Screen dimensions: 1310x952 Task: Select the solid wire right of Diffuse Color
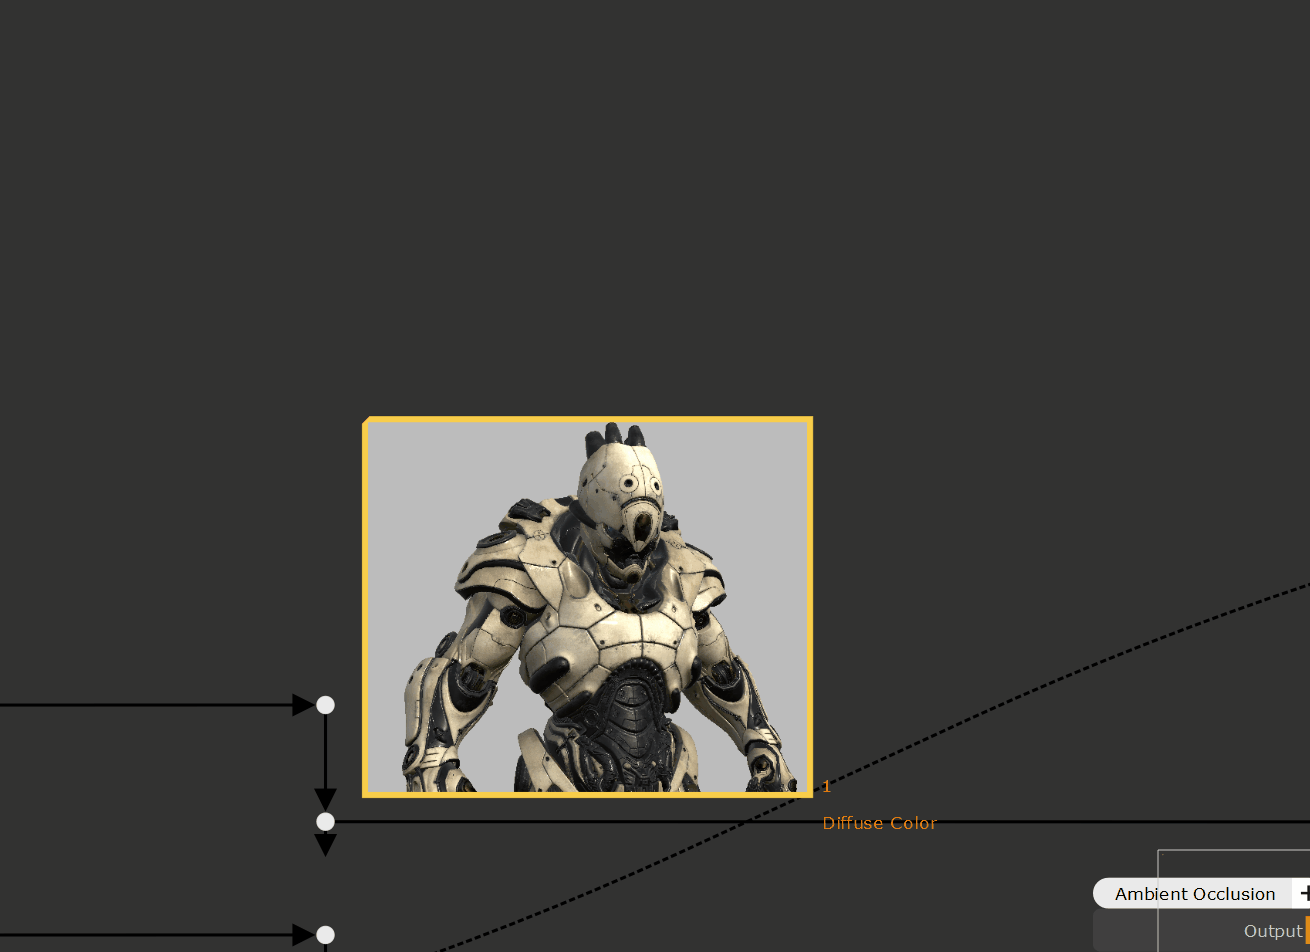(1100, 822)
